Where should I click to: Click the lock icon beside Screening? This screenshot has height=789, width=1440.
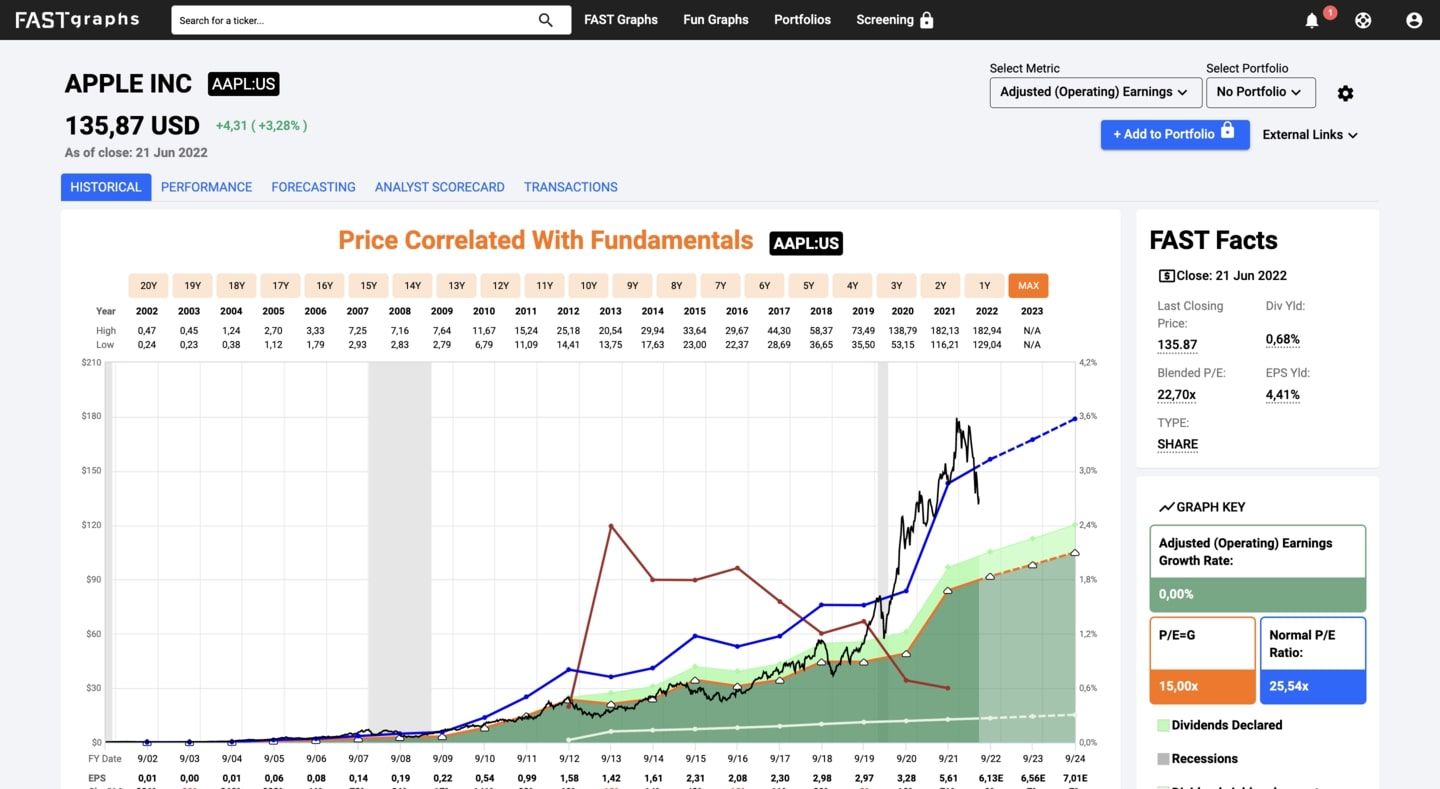coord(927,20)
